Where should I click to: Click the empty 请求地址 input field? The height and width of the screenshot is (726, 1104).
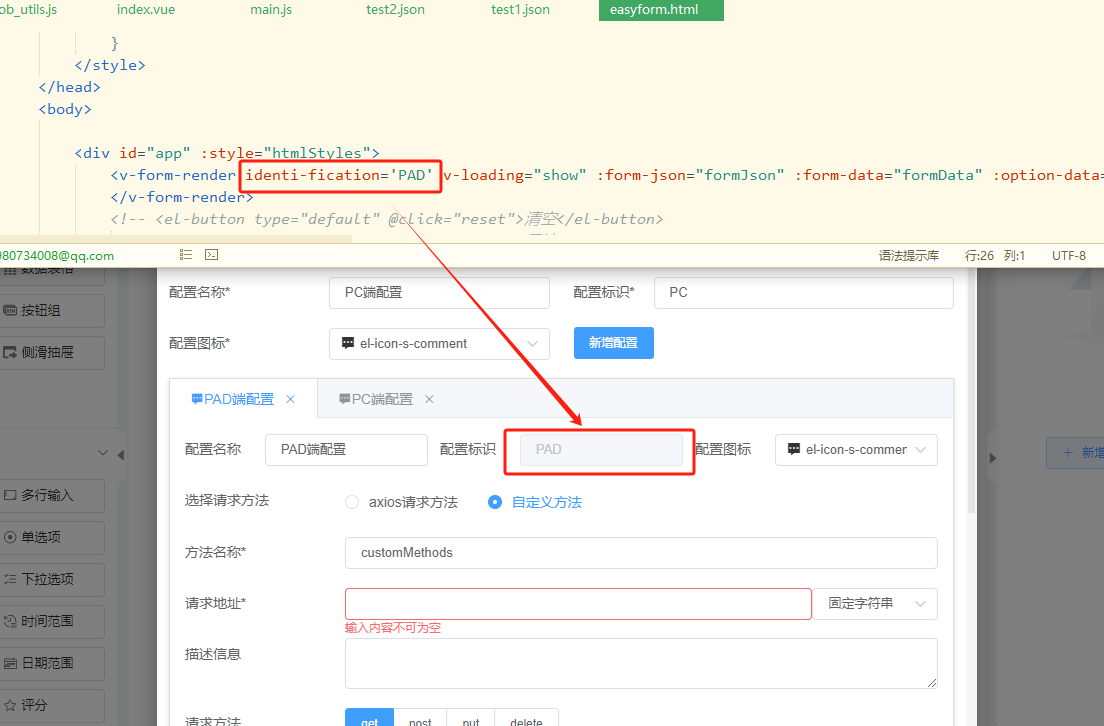578,603
